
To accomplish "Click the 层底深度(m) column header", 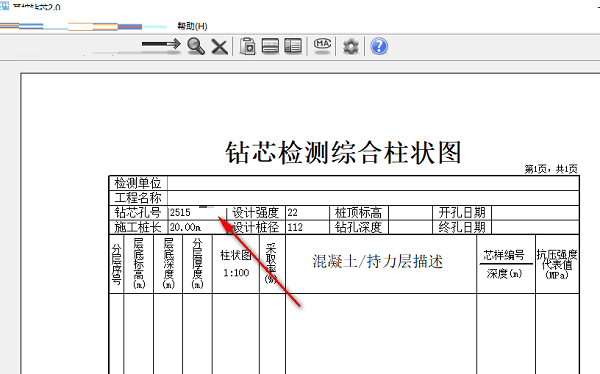I will point(168,264).
